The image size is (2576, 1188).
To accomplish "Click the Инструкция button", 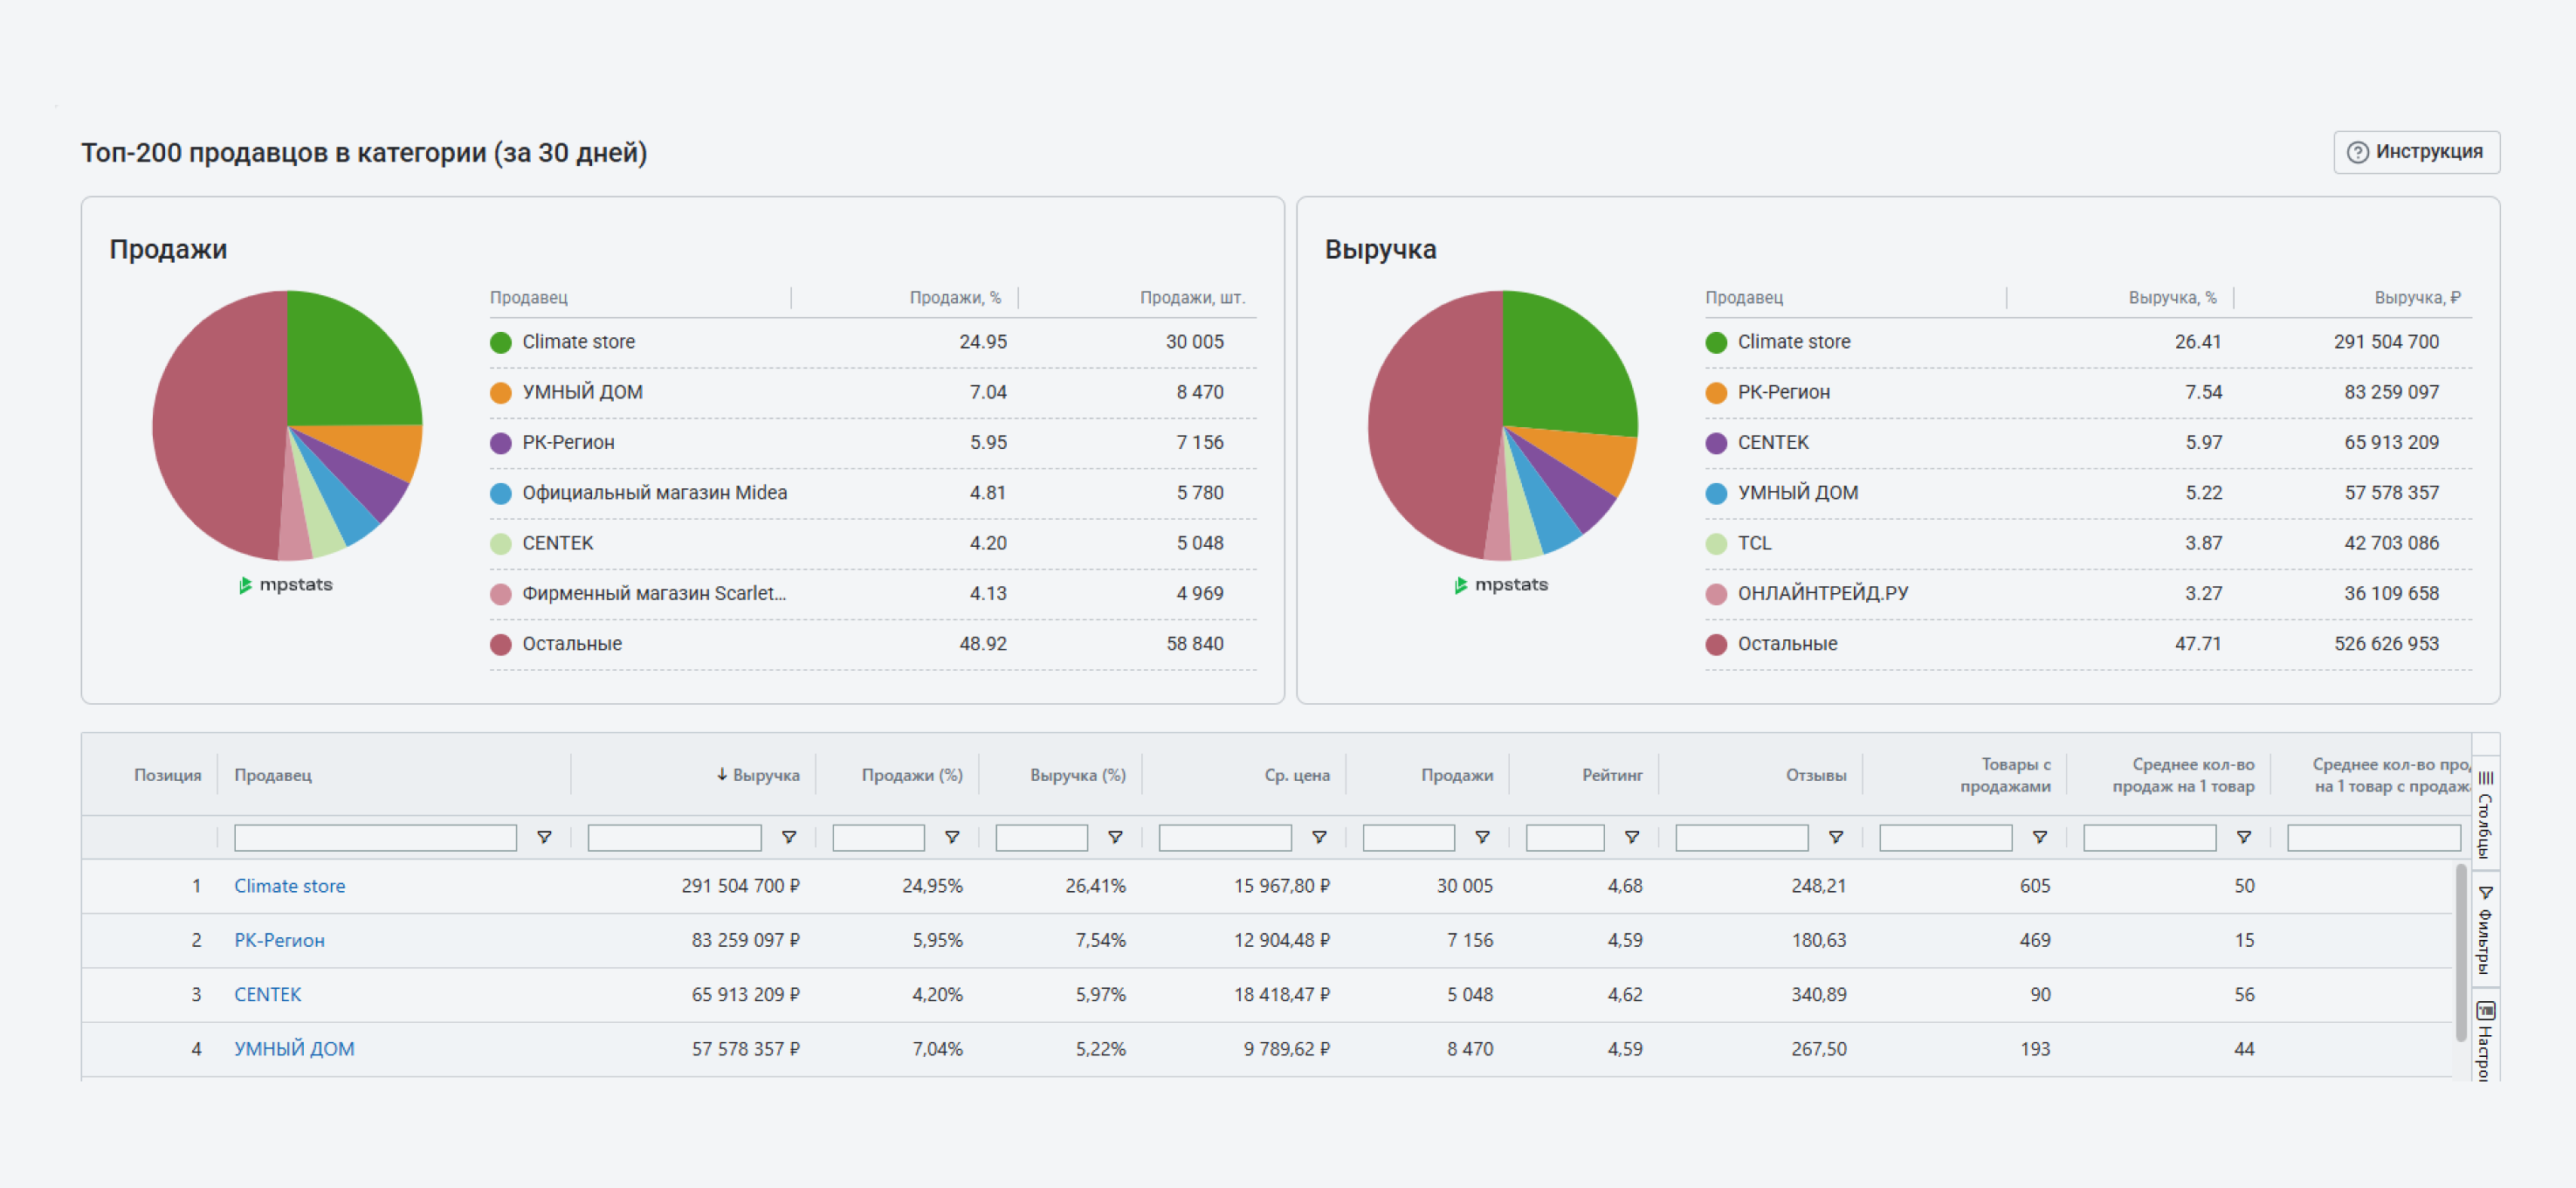I will (2416, 152).
